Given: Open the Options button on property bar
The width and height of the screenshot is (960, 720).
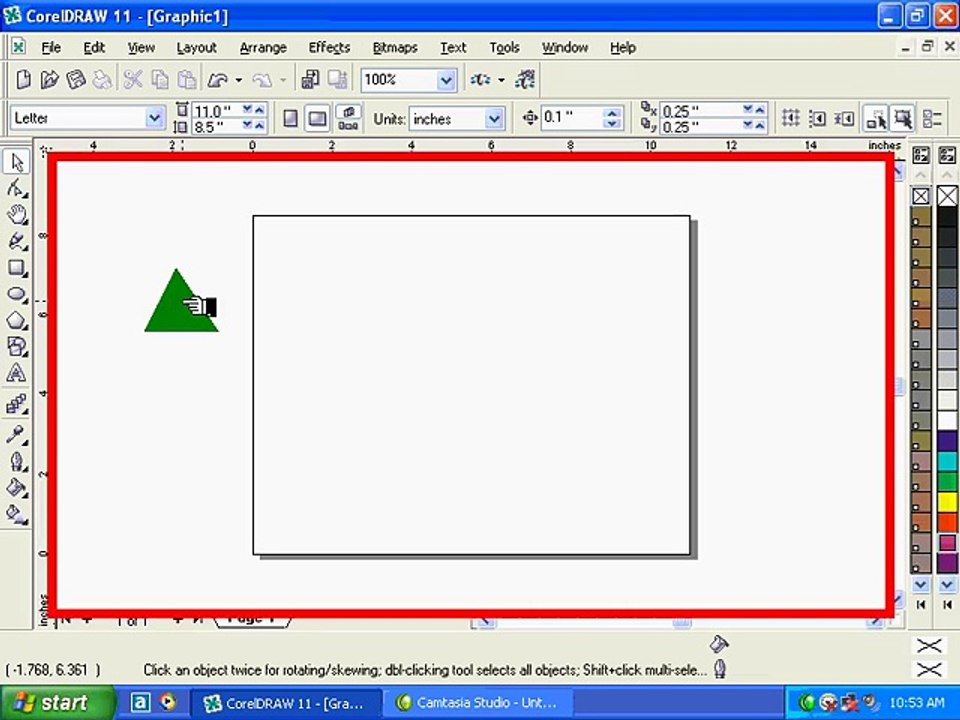Looking at the screenshot, I should coord(932,118).
